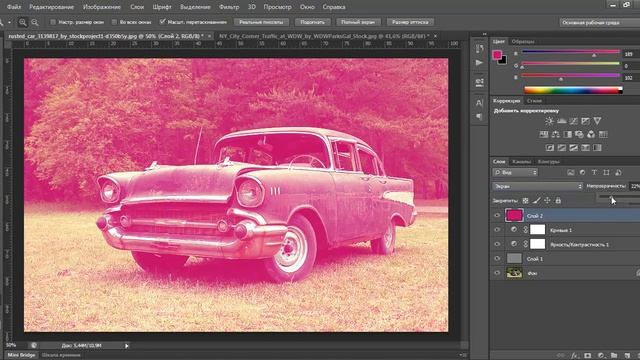Add a Color Lookup grid icon
This screenshot has height=360, width=640.
point(603,134)
